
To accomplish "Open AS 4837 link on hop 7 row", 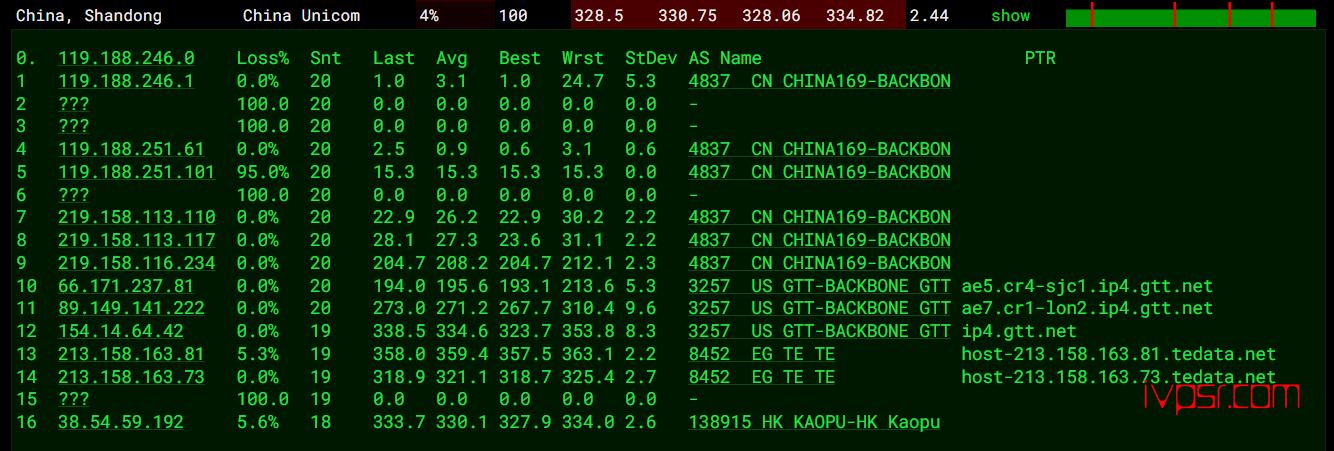I will coord(819,217).
